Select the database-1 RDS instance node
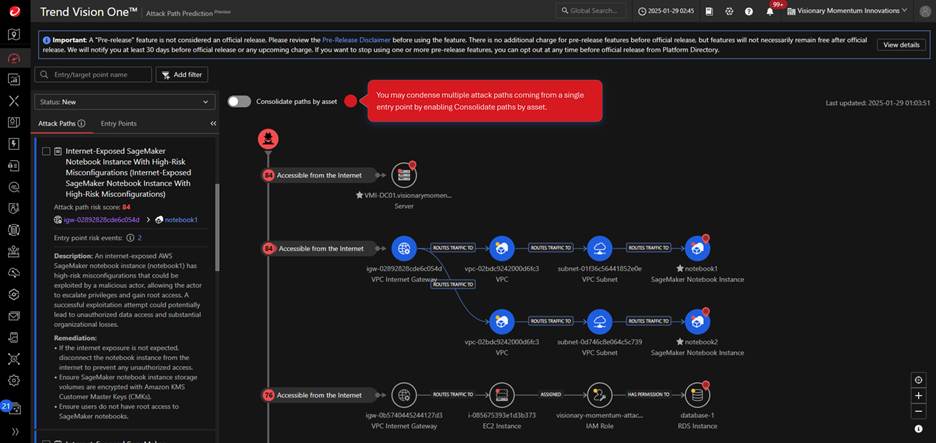This screenshot has height=443, width=936. point(697,395)
